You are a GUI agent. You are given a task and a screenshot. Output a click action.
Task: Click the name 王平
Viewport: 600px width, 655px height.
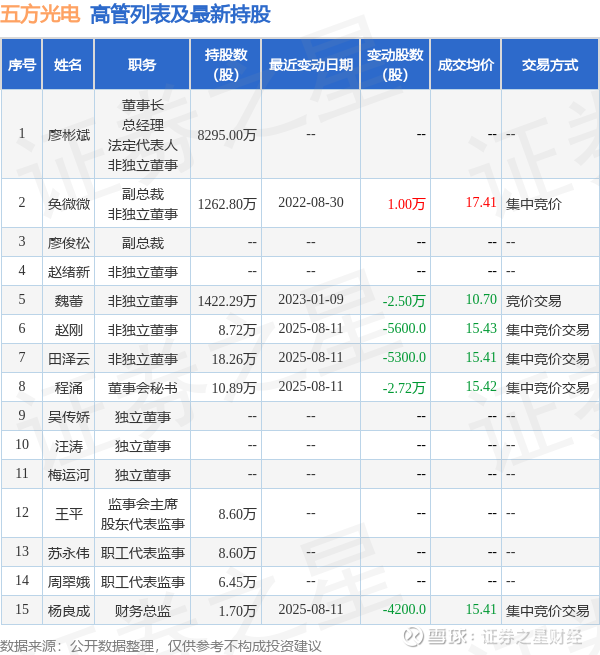69,514
